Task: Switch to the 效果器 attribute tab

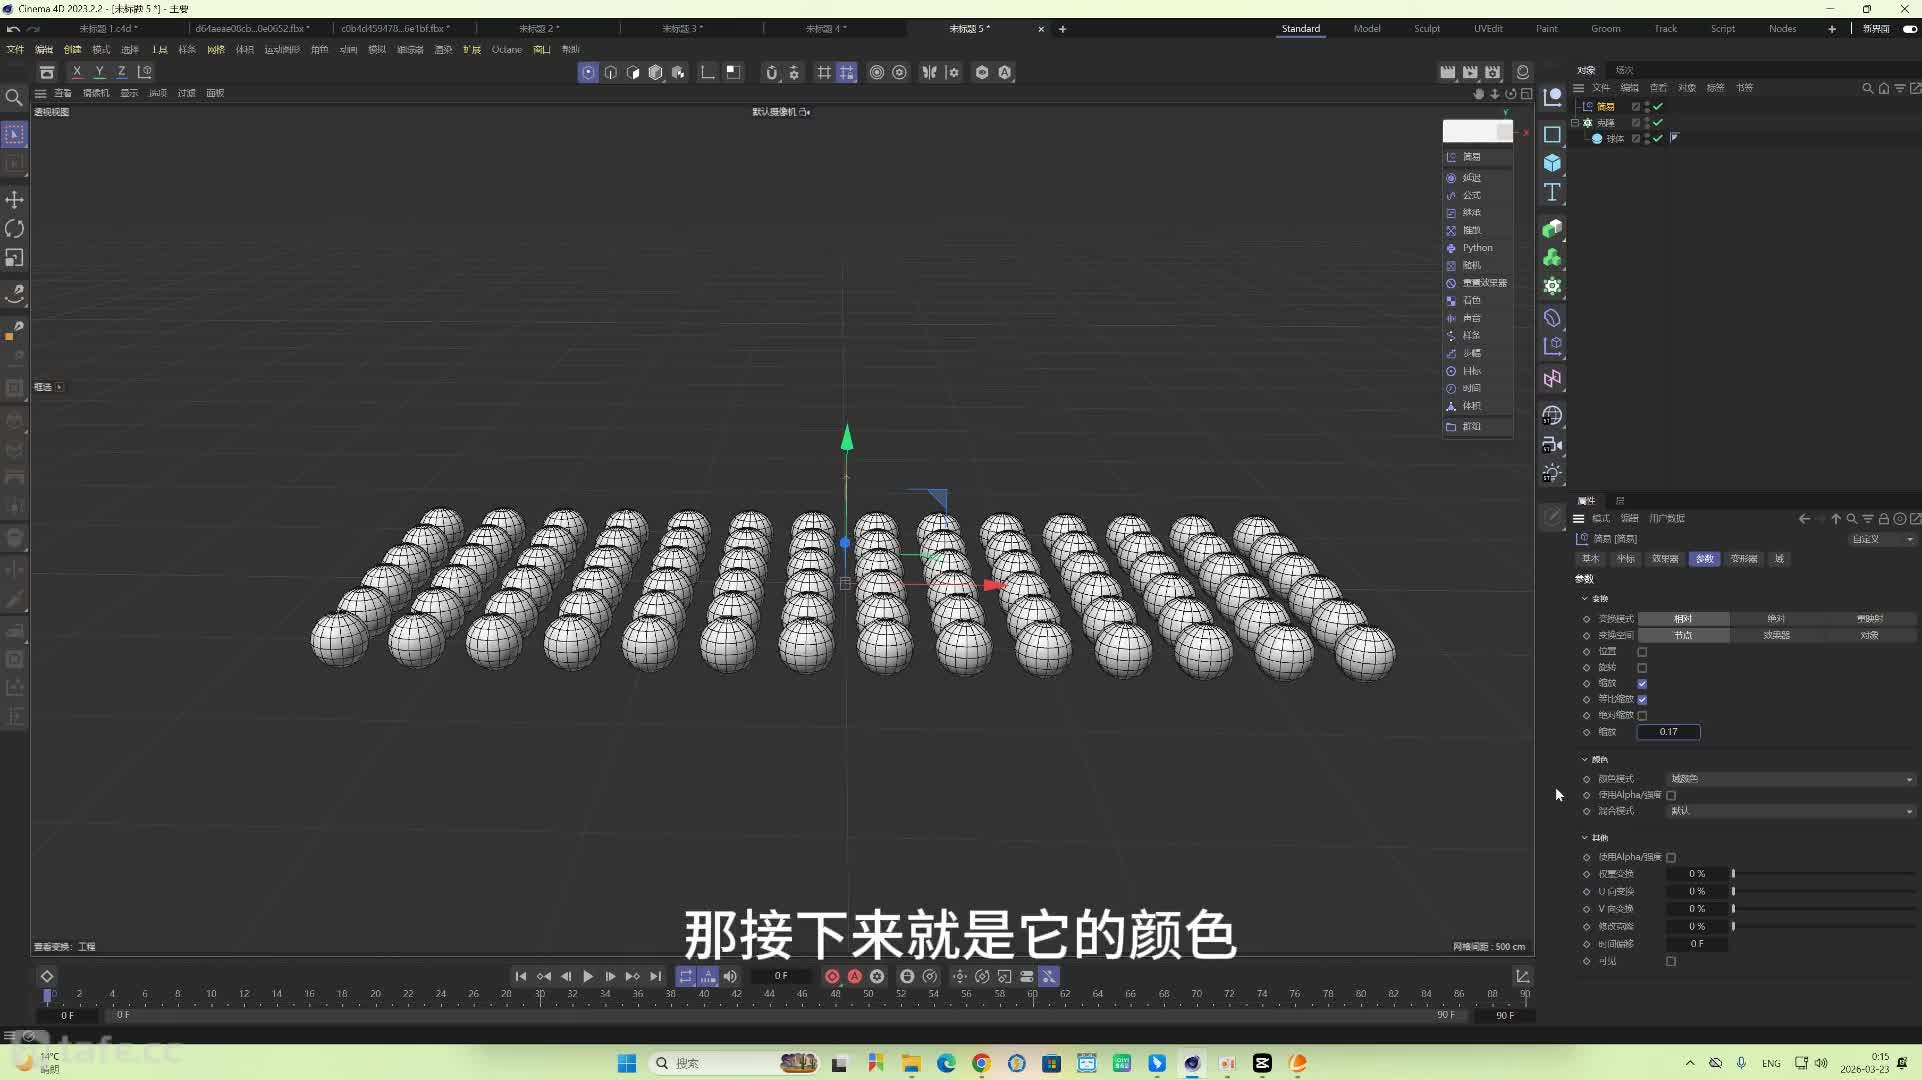Action: point(1665,559)
